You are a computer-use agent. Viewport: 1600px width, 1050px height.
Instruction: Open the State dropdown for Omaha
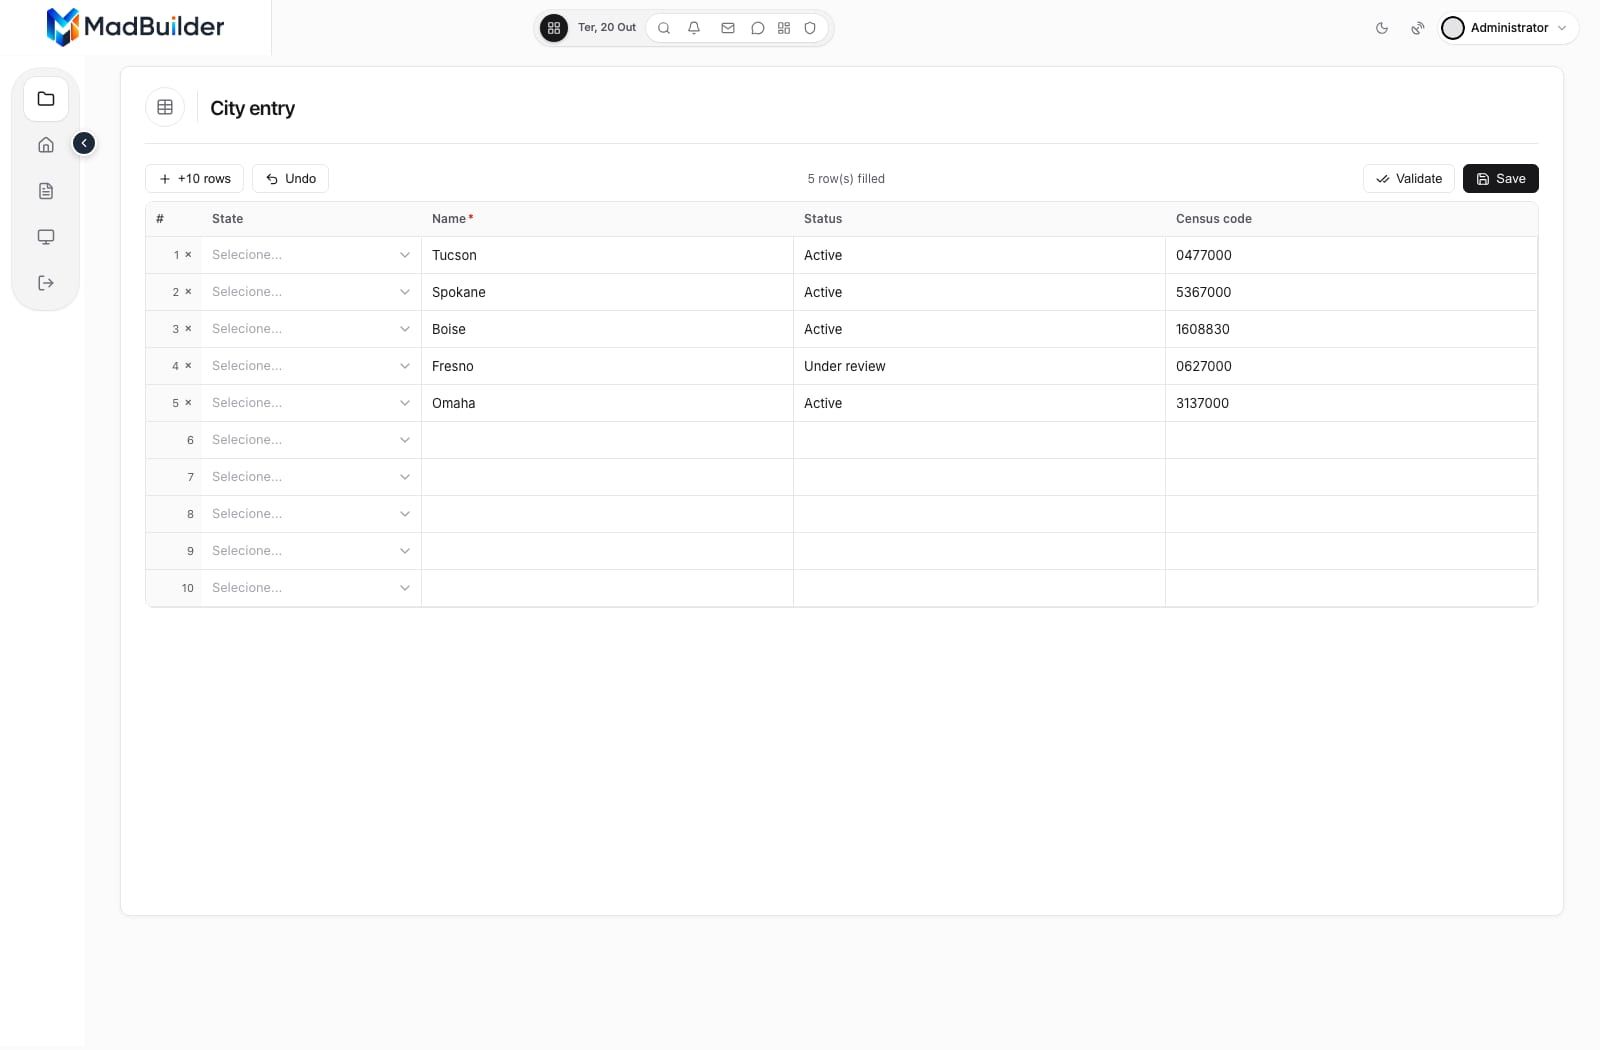311,403
